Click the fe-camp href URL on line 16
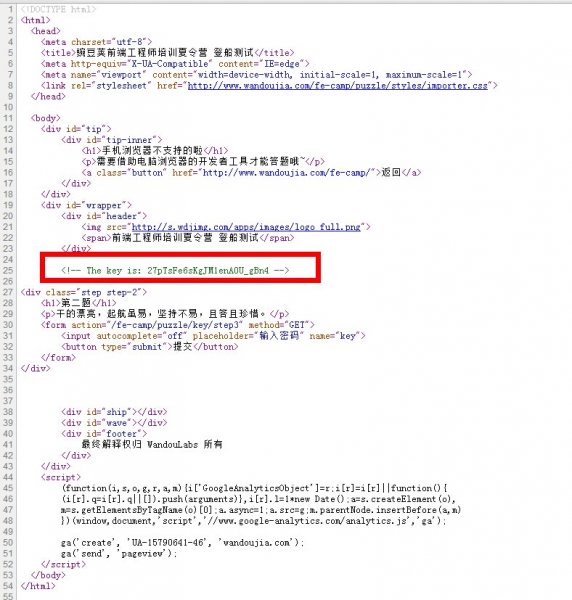 click(286, 173)
